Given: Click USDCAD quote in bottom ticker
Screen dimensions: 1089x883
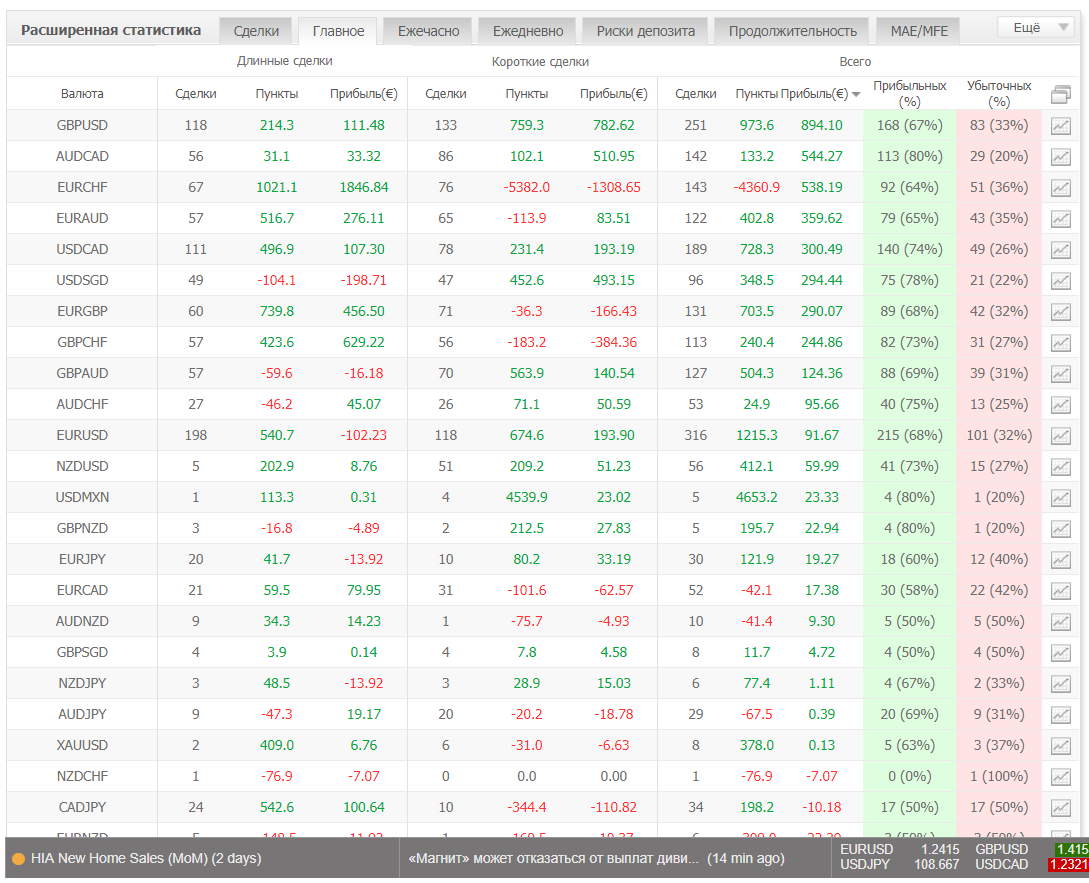Looking at the screenshot, I should click(x=1031, y=865).
